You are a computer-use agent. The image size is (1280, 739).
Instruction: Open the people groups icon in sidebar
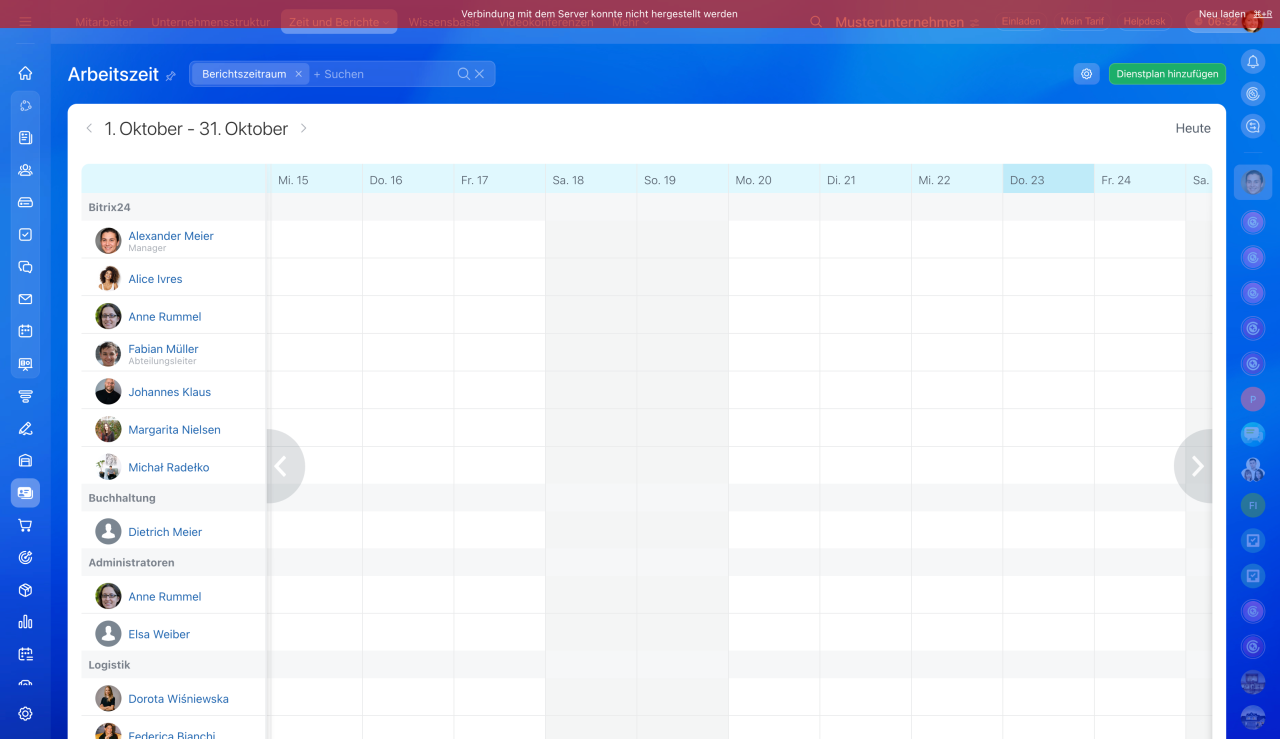tap(25, 170)
